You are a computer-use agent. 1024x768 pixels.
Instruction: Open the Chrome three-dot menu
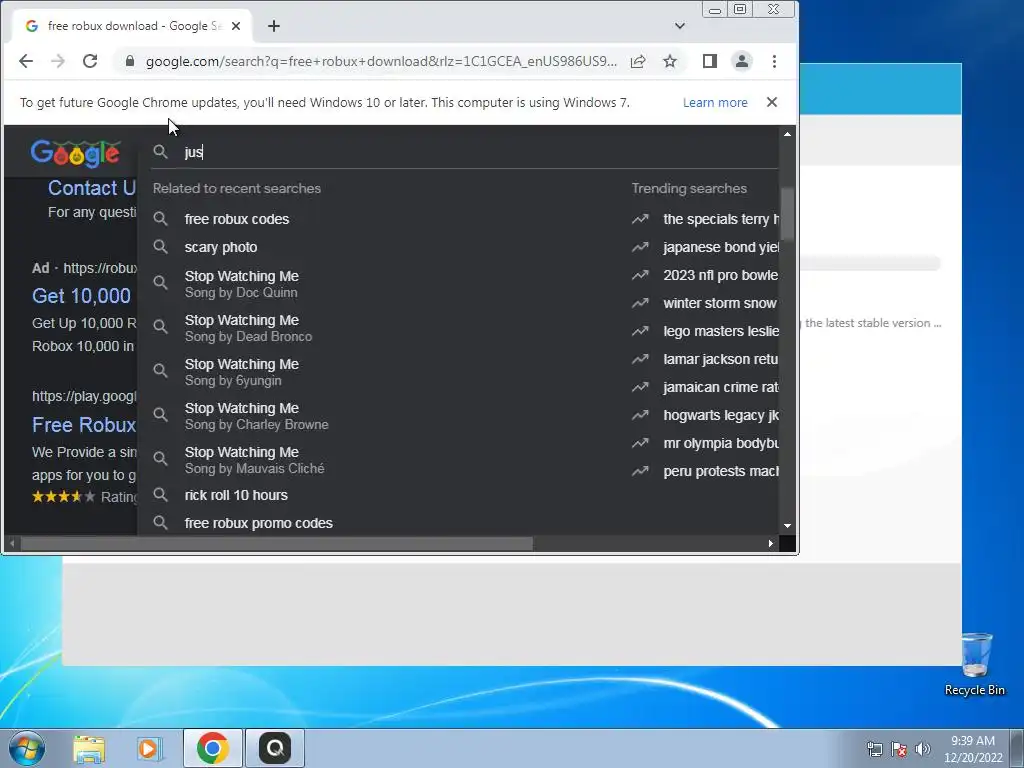click(775, 61)
